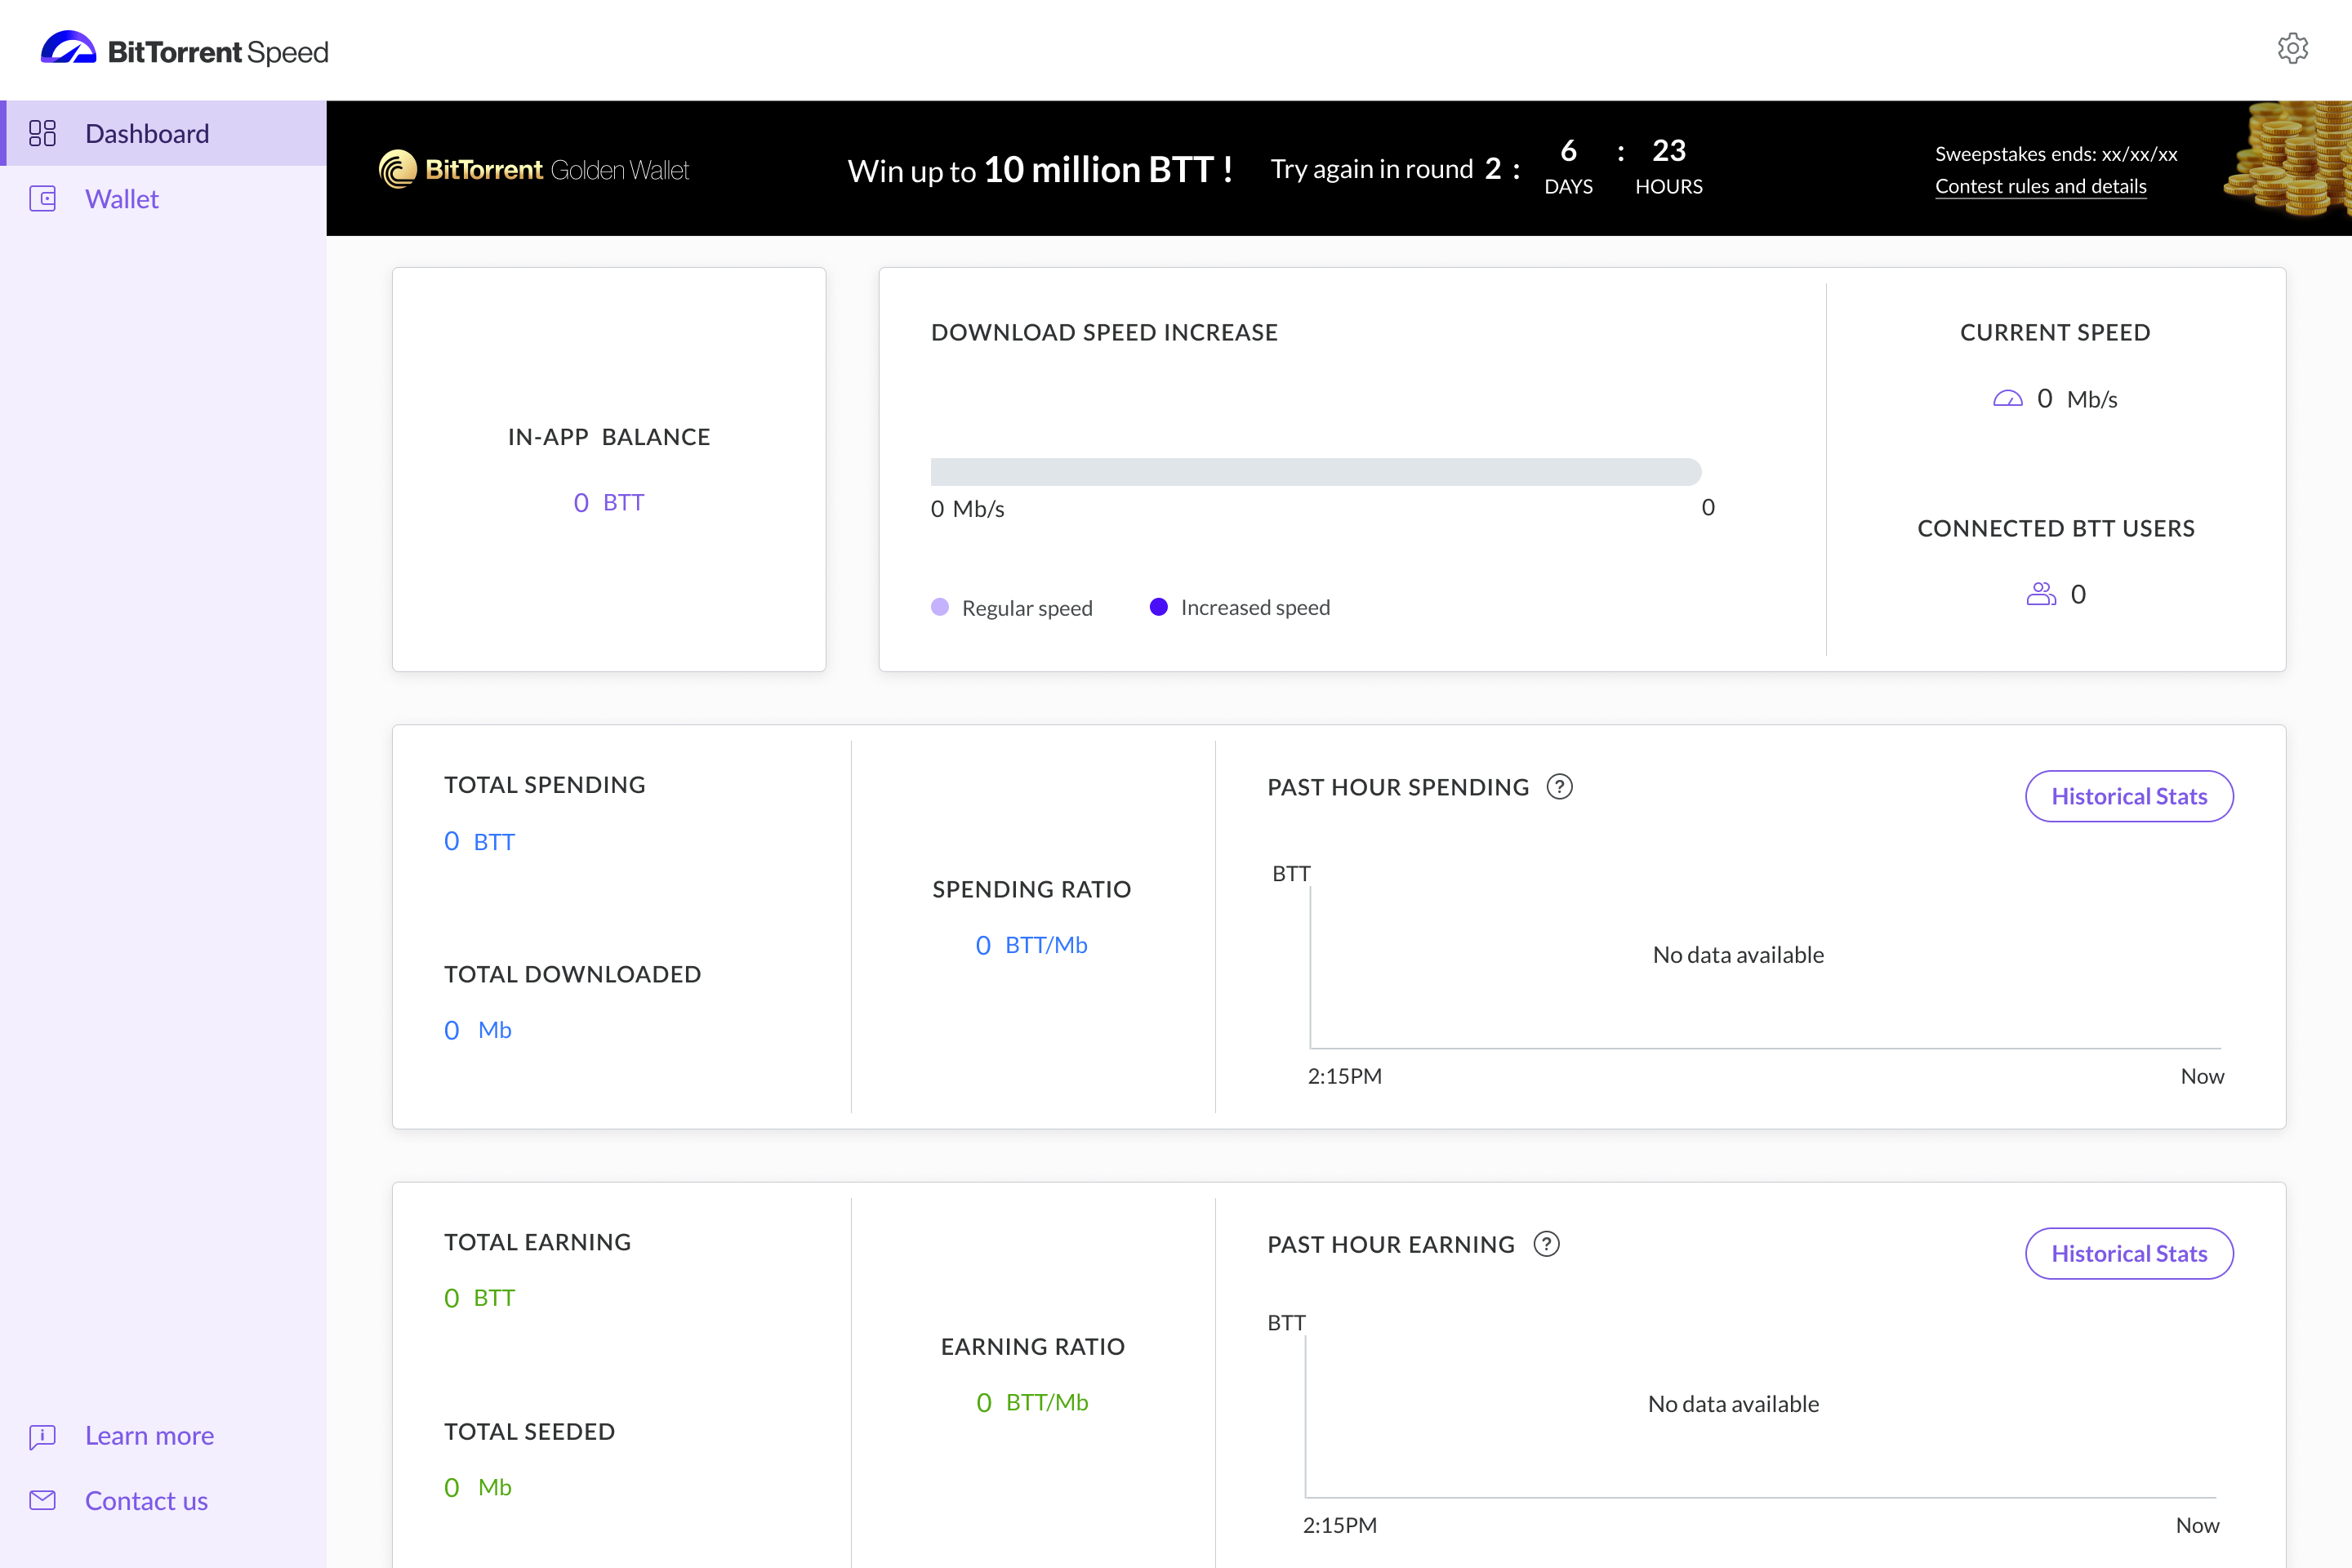The image size is (2352, 1568).
Task: Open Historical Stats for earning
Action: [x=2129, y=1253]
